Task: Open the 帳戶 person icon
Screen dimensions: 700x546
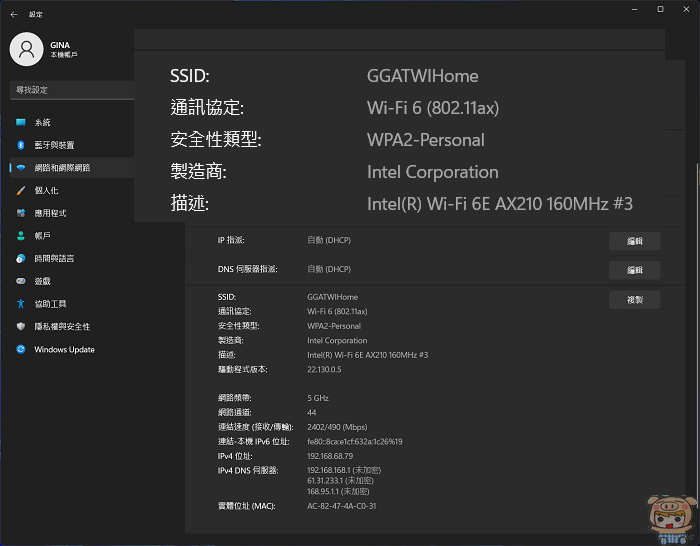Action: click(x=20, y=236)
